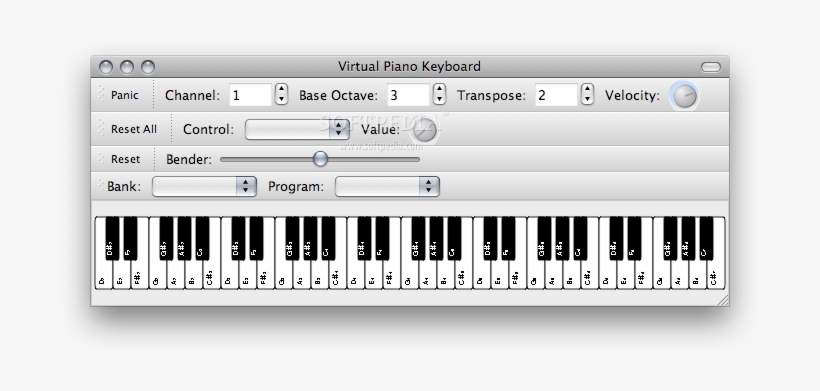Play the G#4 black key
Image resolution: width=820 pixels, height=391 pixels.
pos(418,238)
